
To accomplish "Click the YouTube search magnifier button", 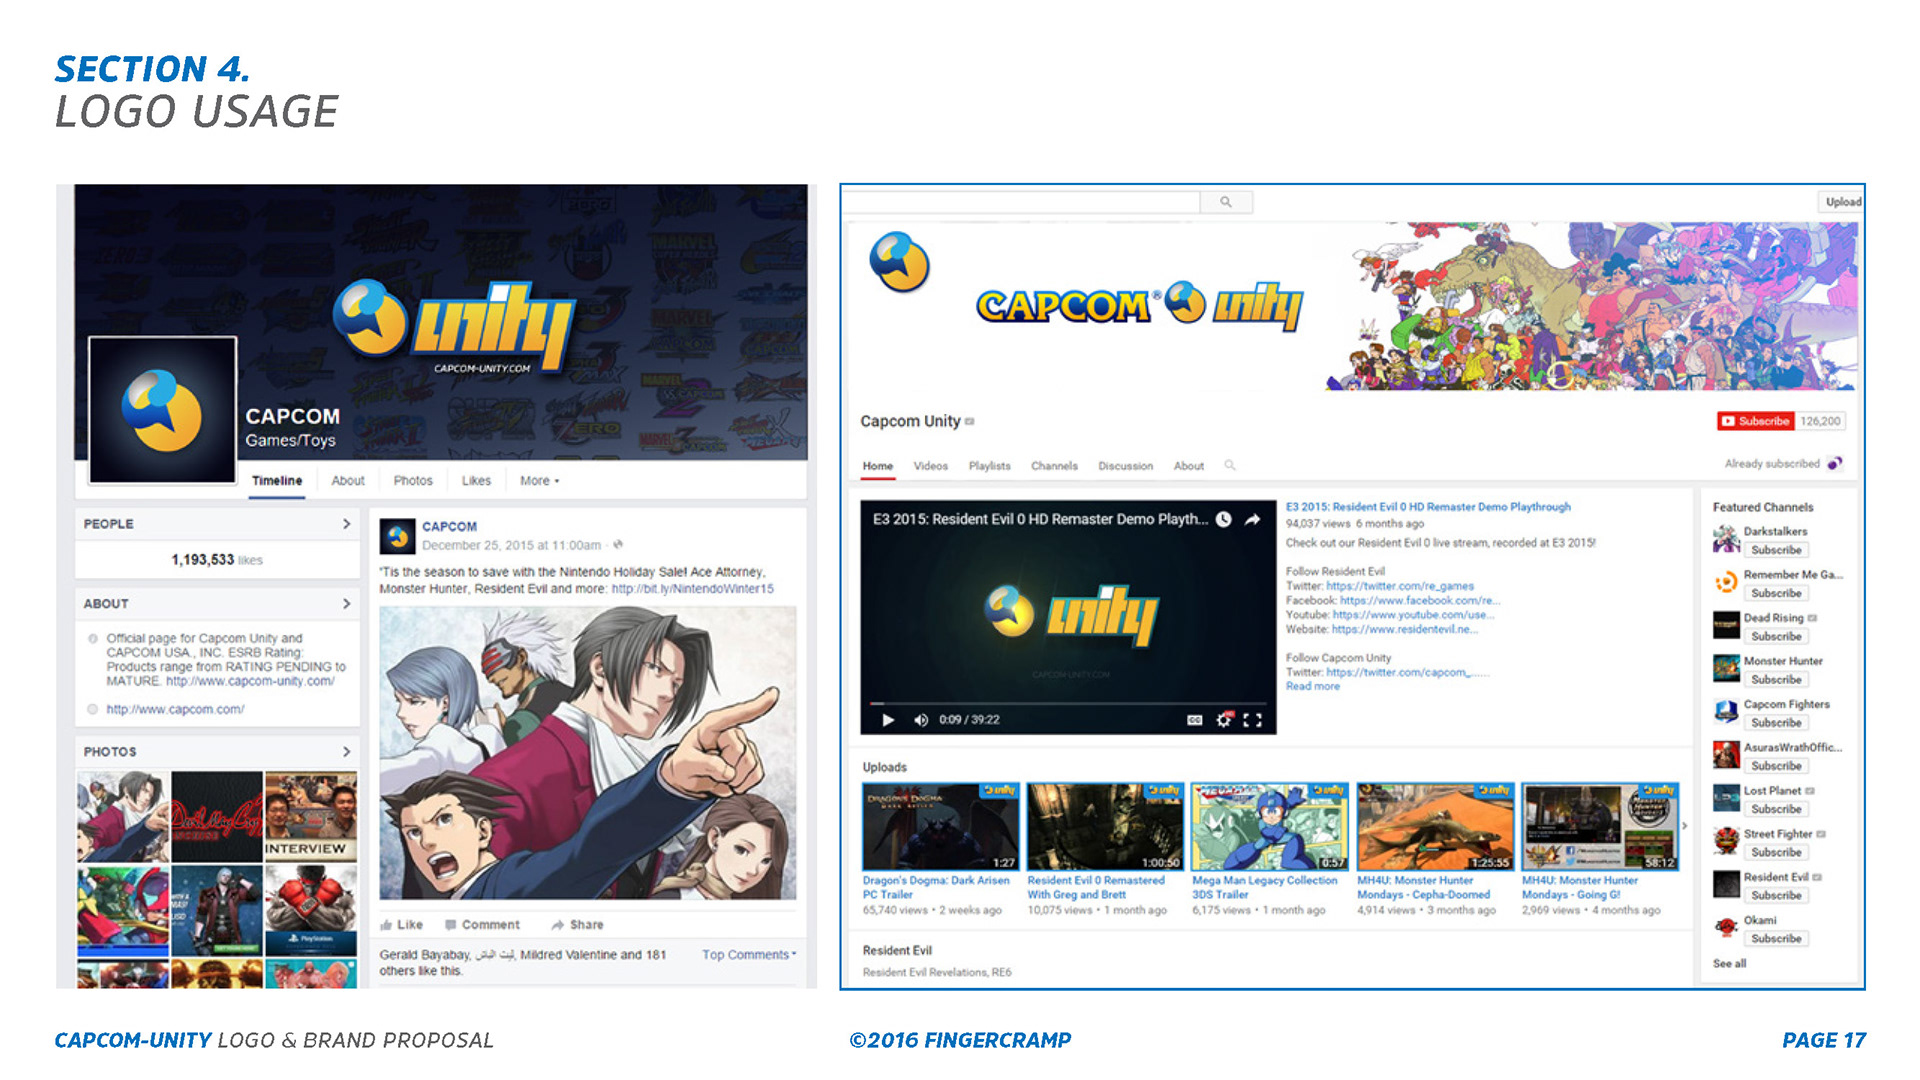I will (x=1226, y=202).
